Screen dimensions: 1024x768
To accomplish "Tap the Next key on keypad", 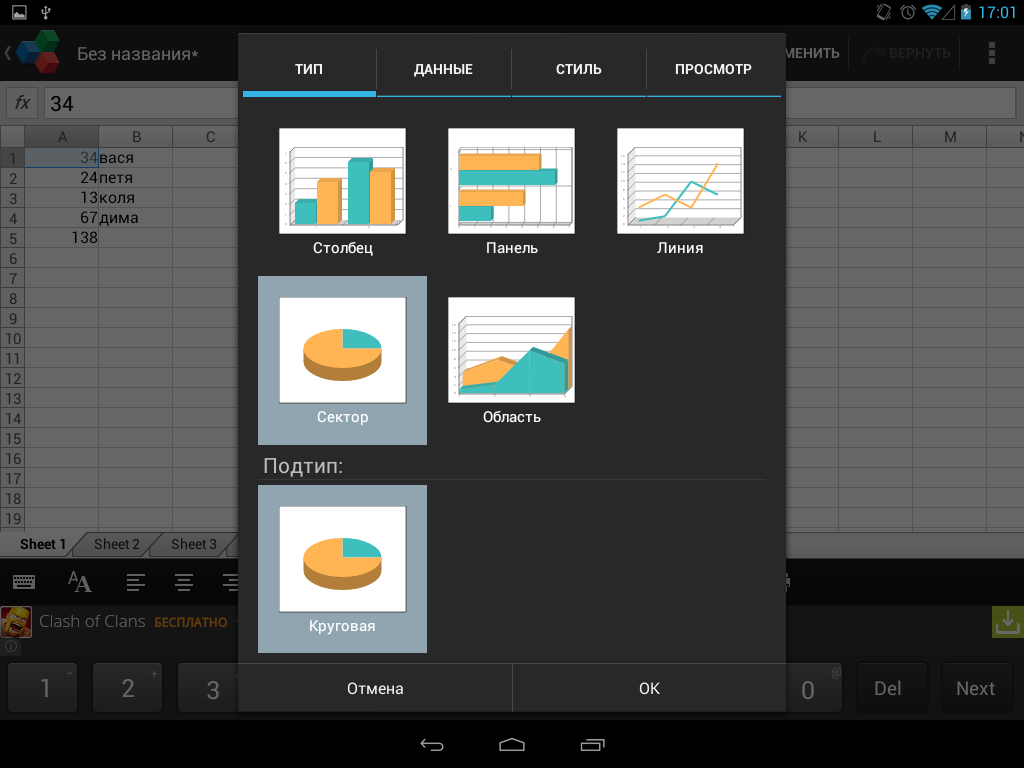I will point(976,688).
